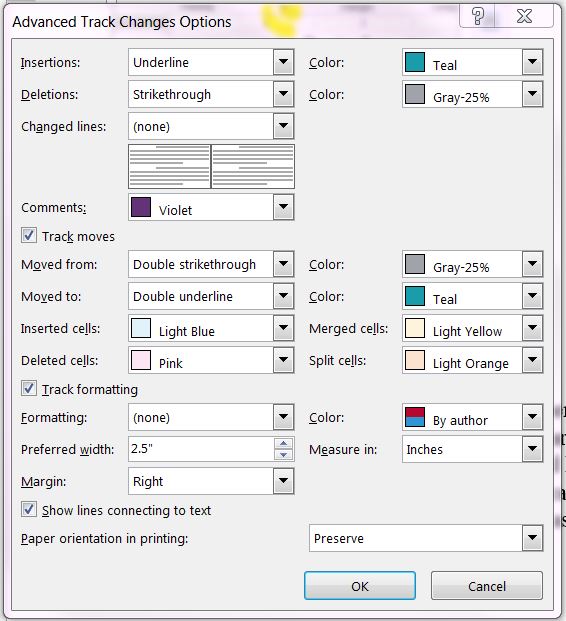Click the Violet swatch beside Comments

pyautogui.click(x=141, y=207)
